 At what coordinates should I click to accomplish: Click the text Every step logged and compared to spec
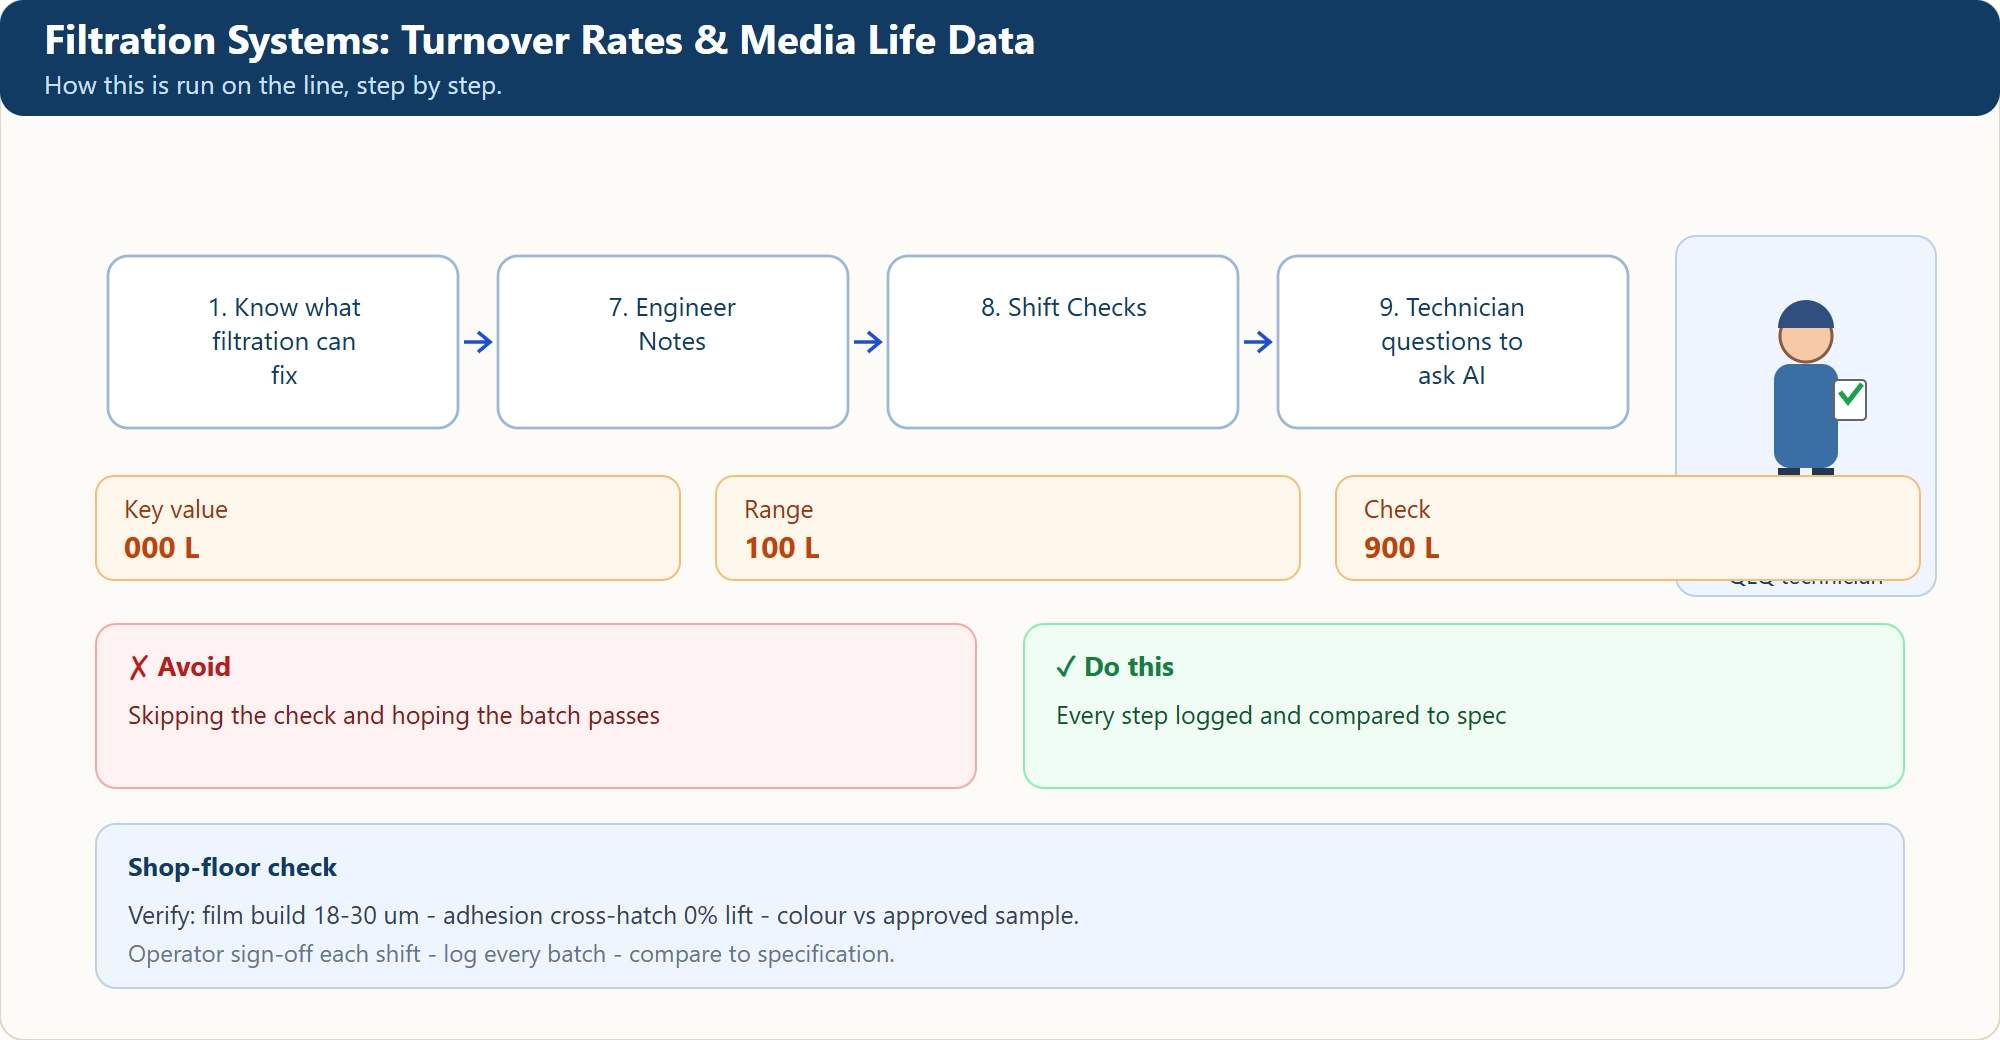(1281, 716)
